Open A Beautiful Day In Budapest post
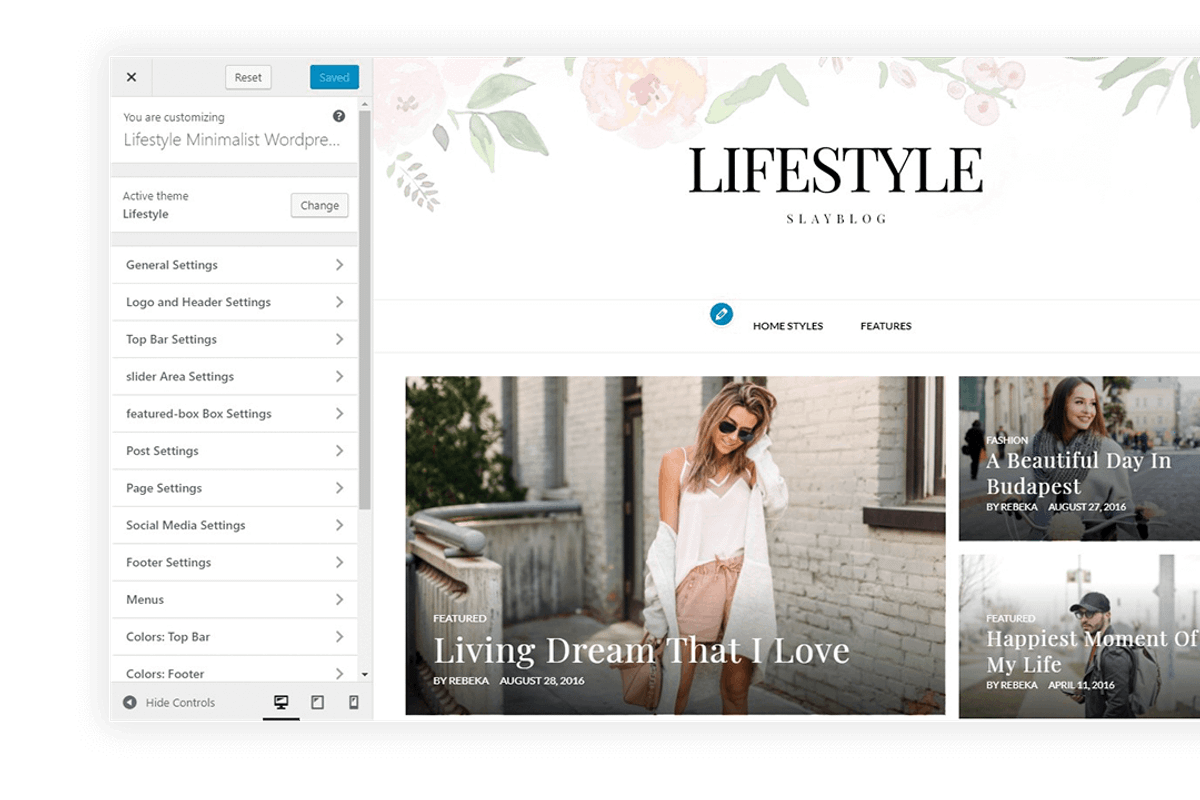1200x800 pixels. pyautogui.click(x=1078, y=474)
